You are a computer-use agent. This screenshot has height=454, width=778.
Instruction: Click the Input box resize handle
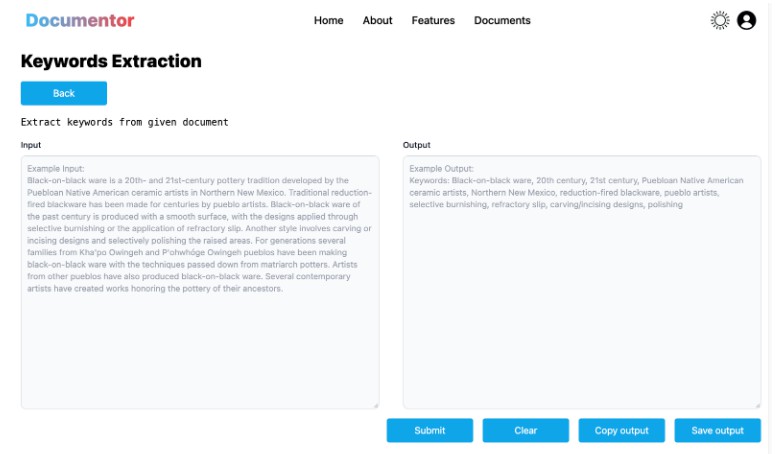click(x=375, y=405)
